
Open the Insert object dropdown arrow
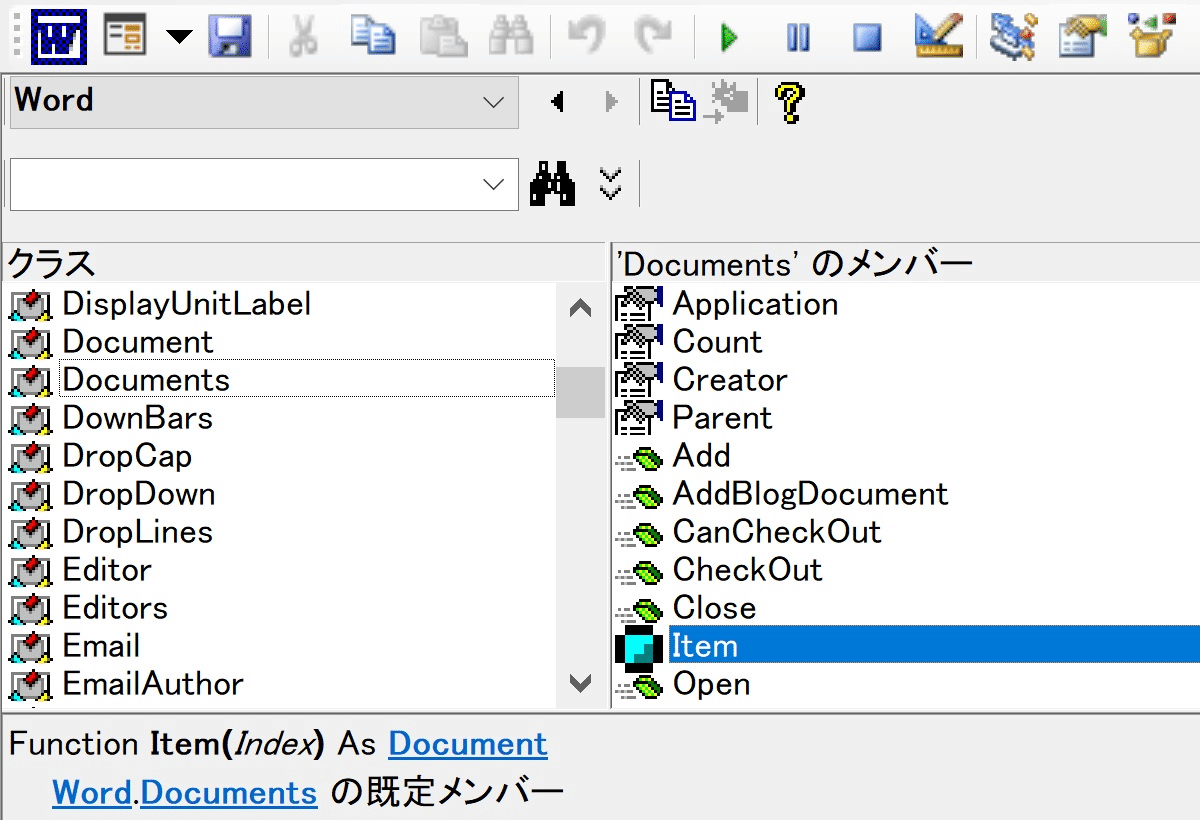pyautogui.click(x=179, y=38)
